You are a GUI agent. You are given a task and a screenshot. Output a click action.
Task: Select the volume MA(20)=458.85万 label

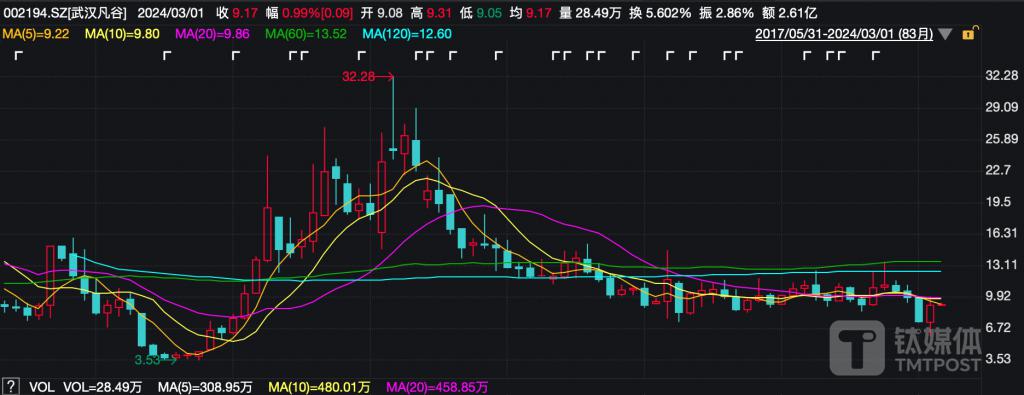(x=437, y=387)
